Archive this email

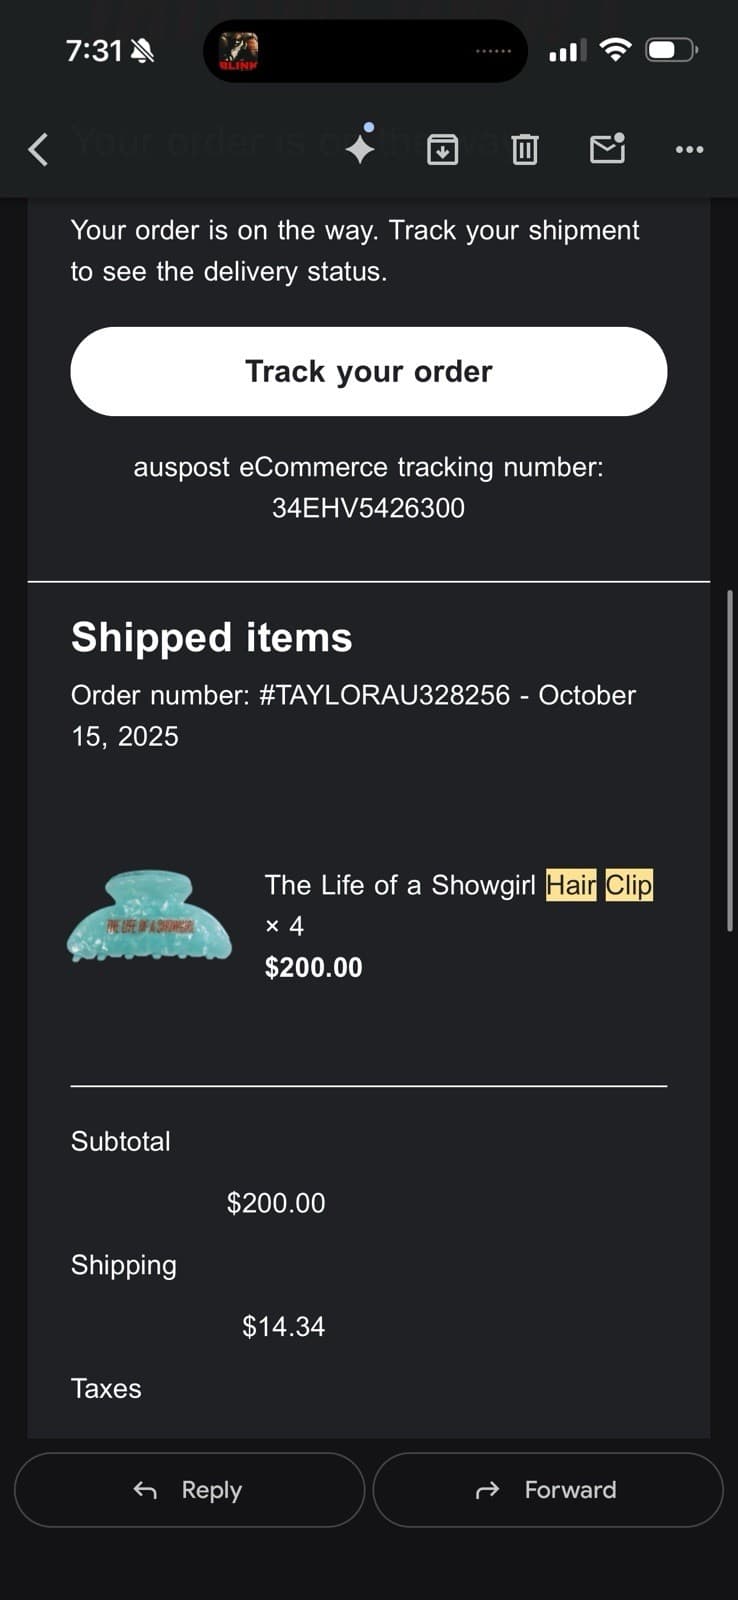(442, 150)
